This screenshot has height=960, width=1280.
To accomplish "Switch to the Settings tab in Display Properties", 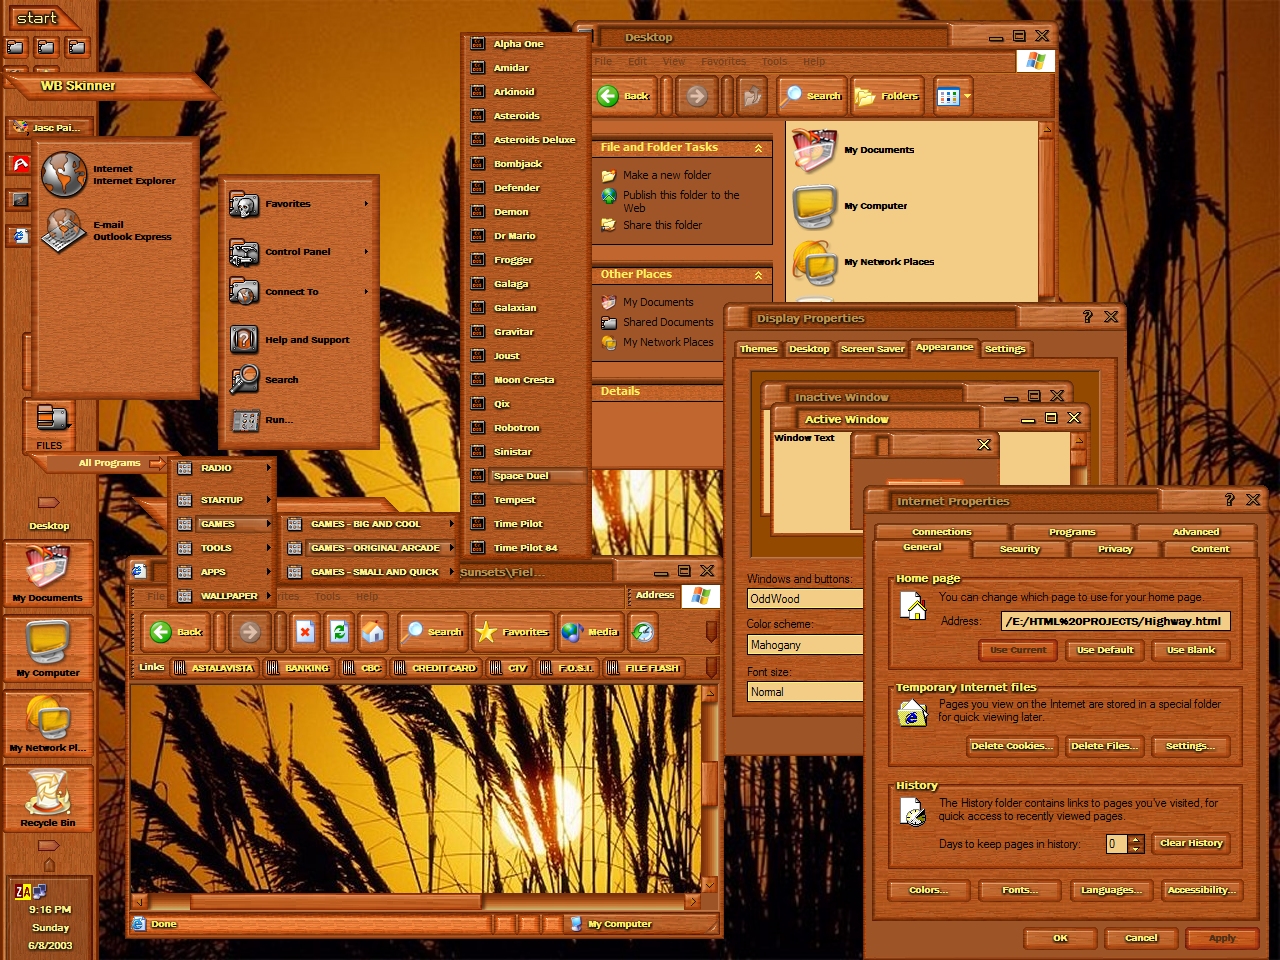I will coord(1005,349).
